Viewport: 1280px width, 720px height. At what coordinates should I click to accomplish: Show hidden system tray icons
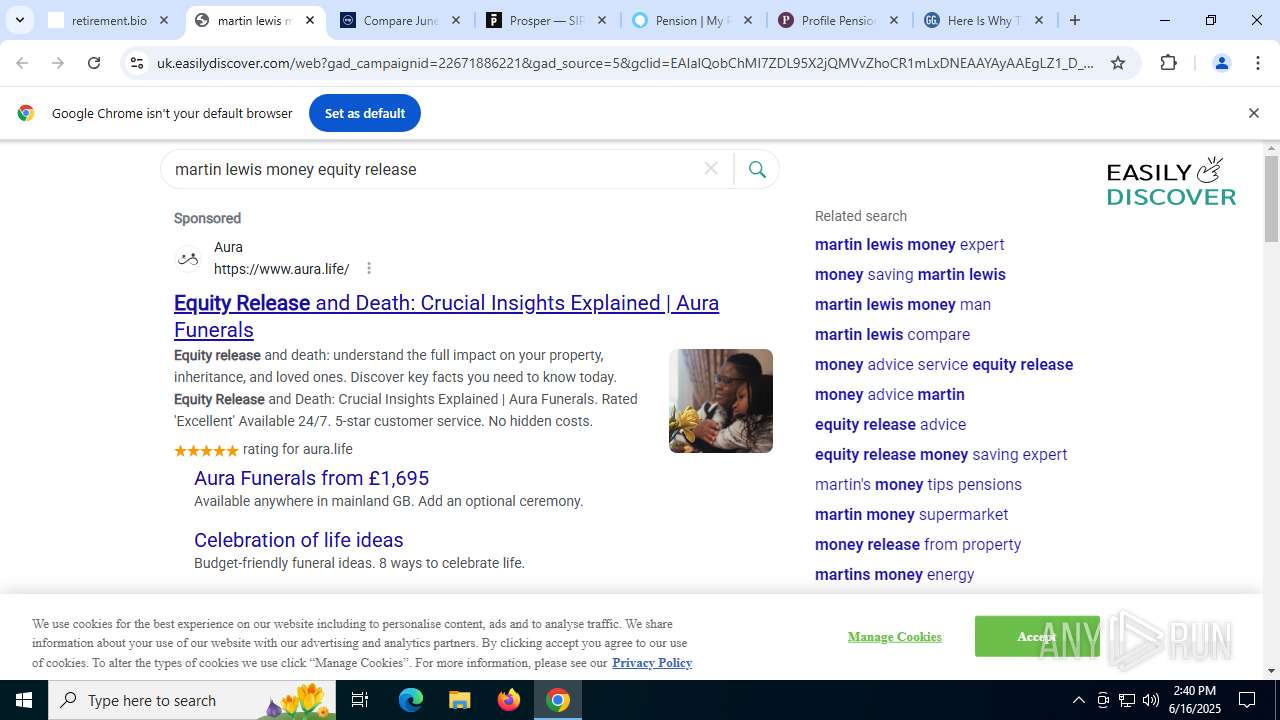pos(1078,700)
